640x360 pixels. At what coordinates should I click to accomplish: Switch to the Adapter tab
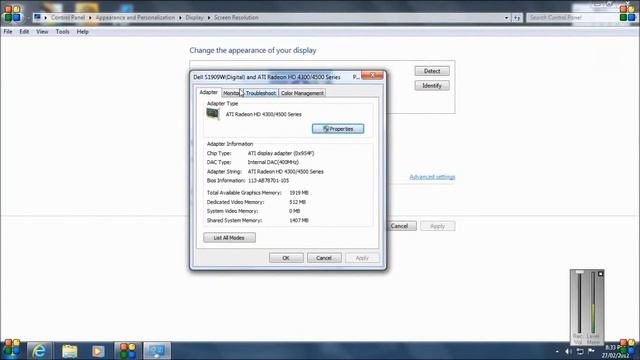coord(209,92)
